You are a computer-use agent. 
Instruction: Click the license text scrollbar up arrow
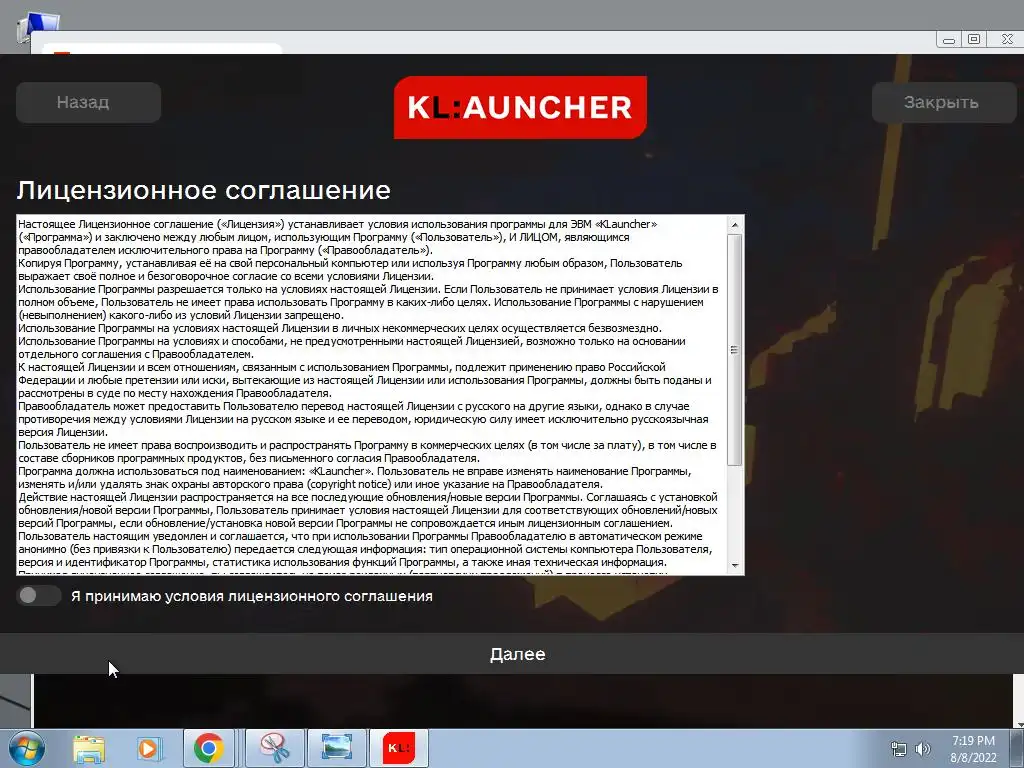[x=735, y=225]
